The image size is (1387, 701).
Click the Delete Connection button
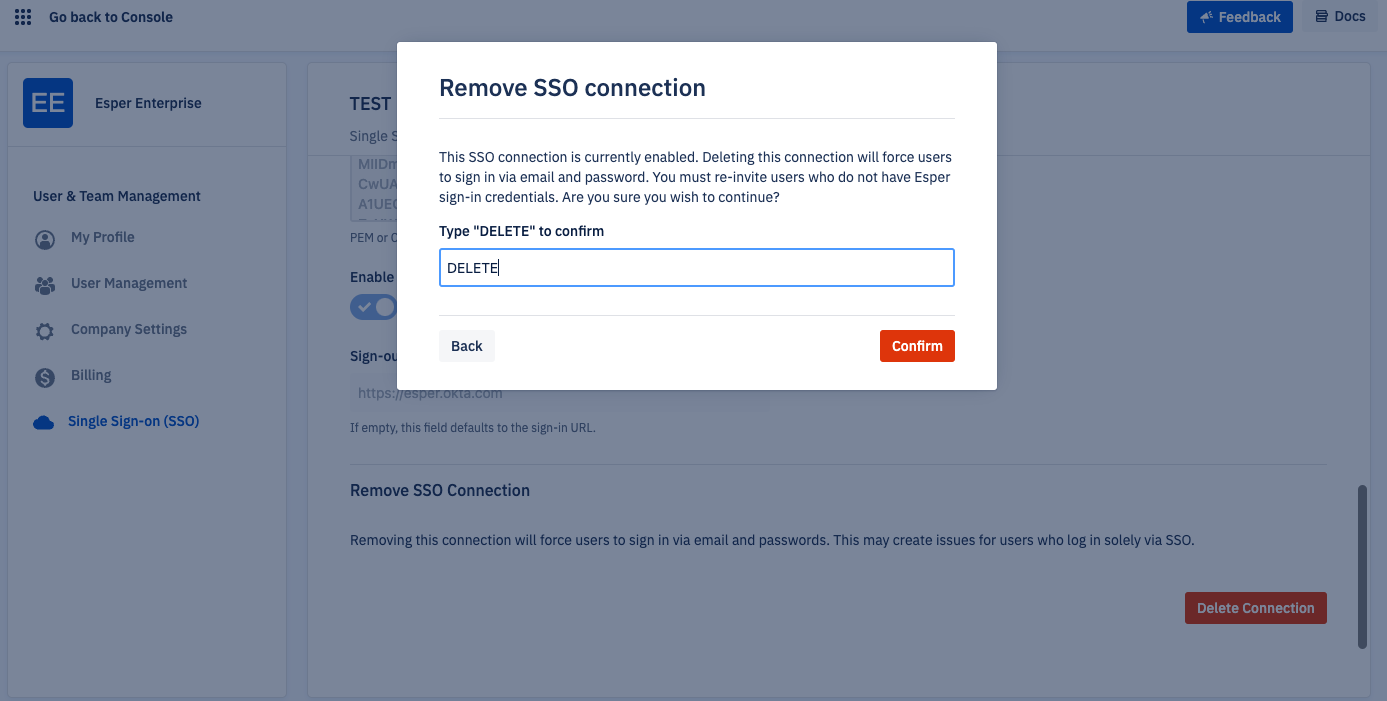coord(1255,608)
